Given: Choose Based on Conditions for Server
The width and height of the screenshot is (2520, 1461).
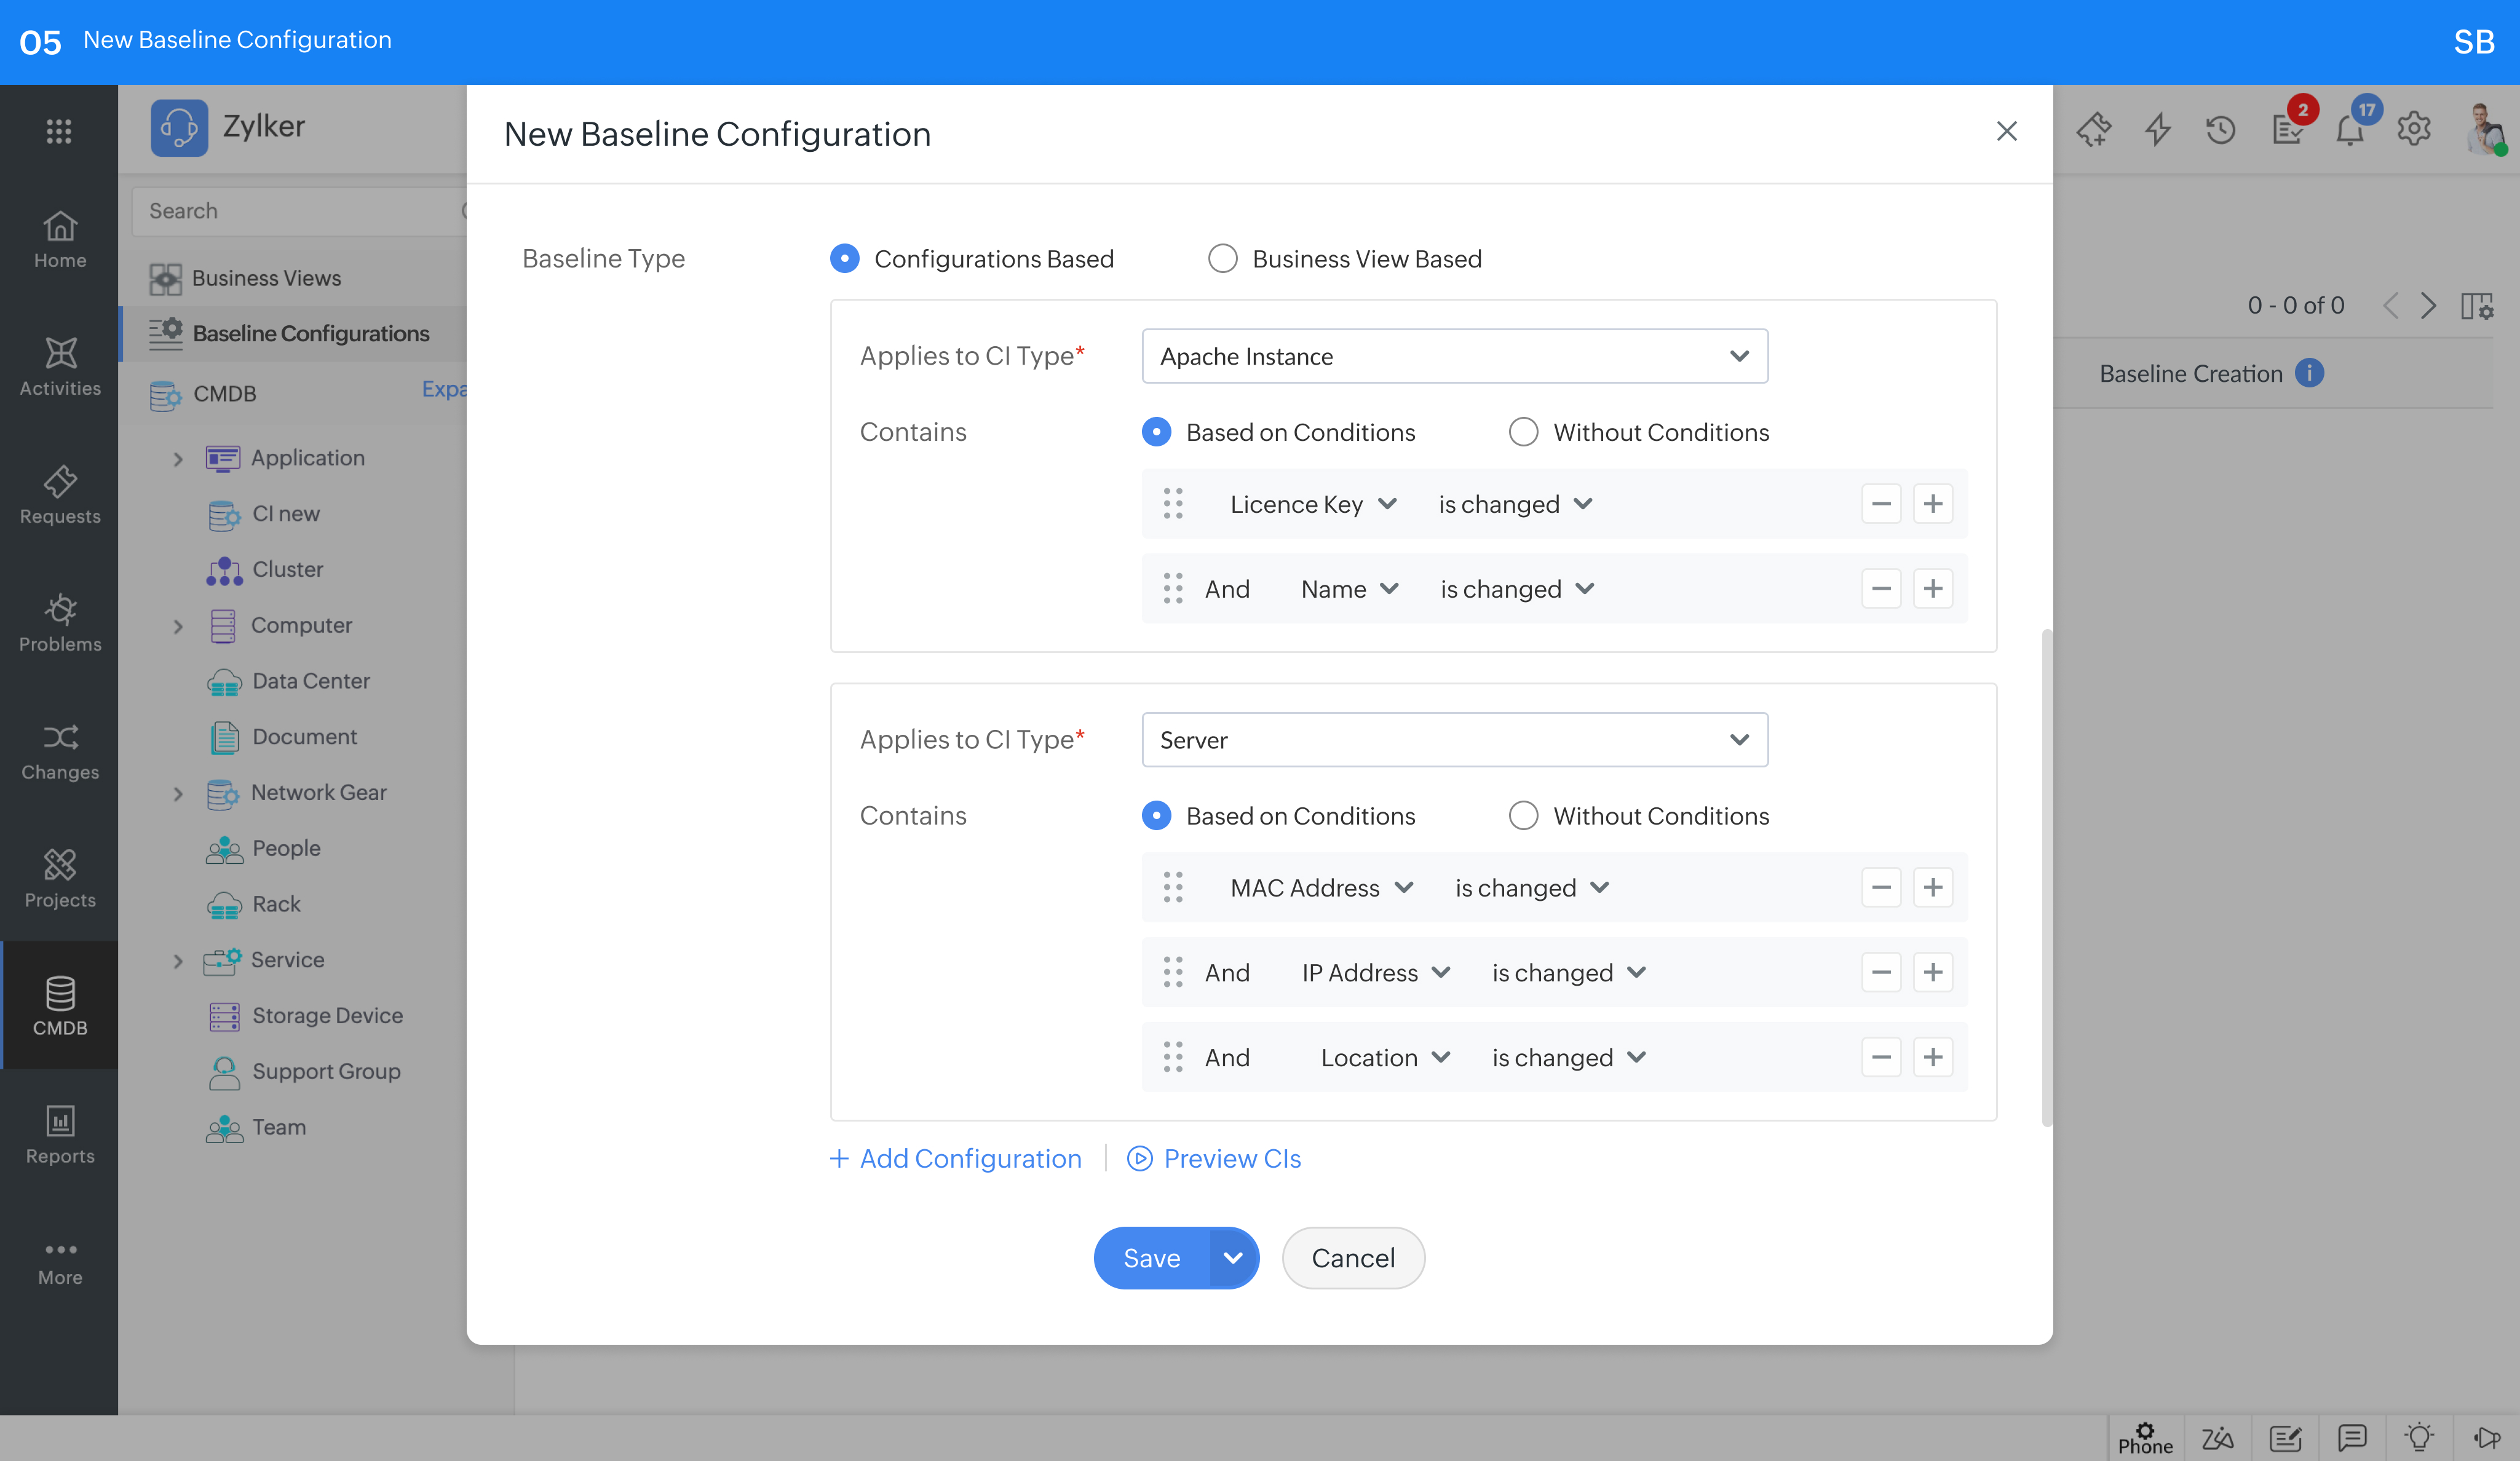Looking at the screenshot, I should tap(1156, 815).
